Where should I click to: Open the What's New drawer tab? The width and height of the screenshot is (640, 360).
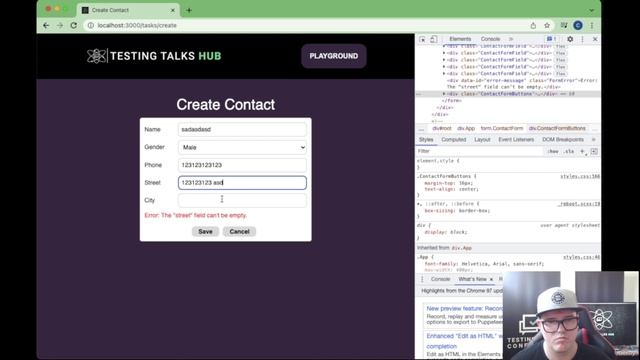[x=472, y=279]
